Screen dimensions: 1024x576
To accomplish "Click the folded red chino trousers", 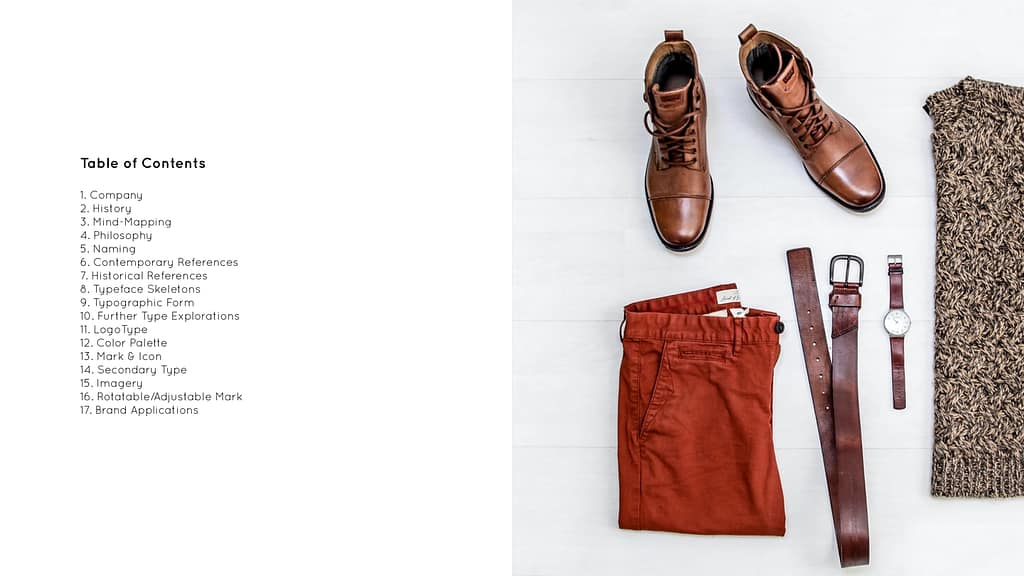I will click(701, 411).
